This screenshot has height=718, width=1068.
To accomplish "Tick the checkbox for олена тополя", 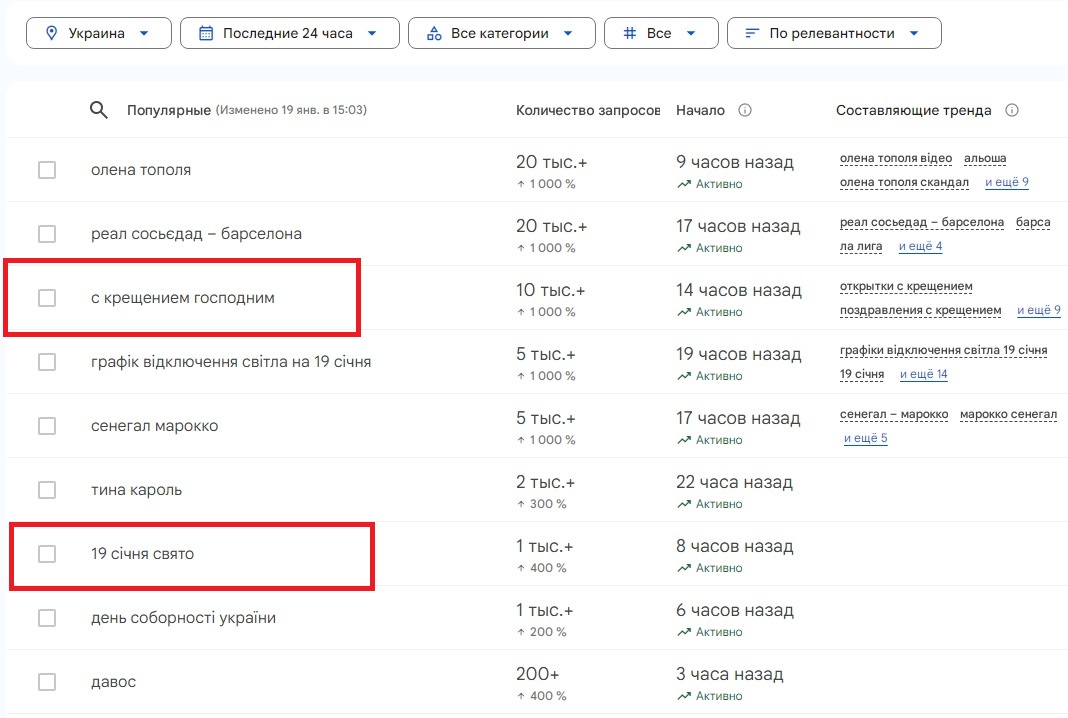I will 47,170.
